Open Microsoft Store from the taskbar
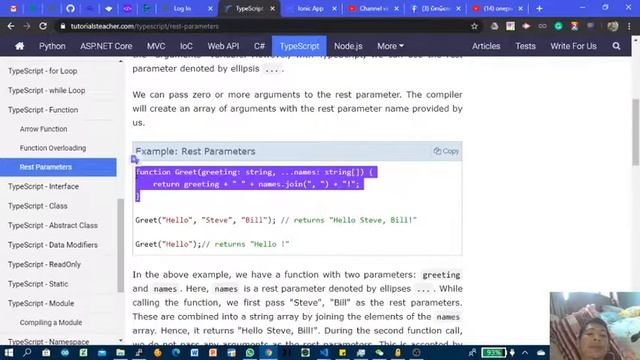This screenshot has height=360, width=640. coord(46,353)
